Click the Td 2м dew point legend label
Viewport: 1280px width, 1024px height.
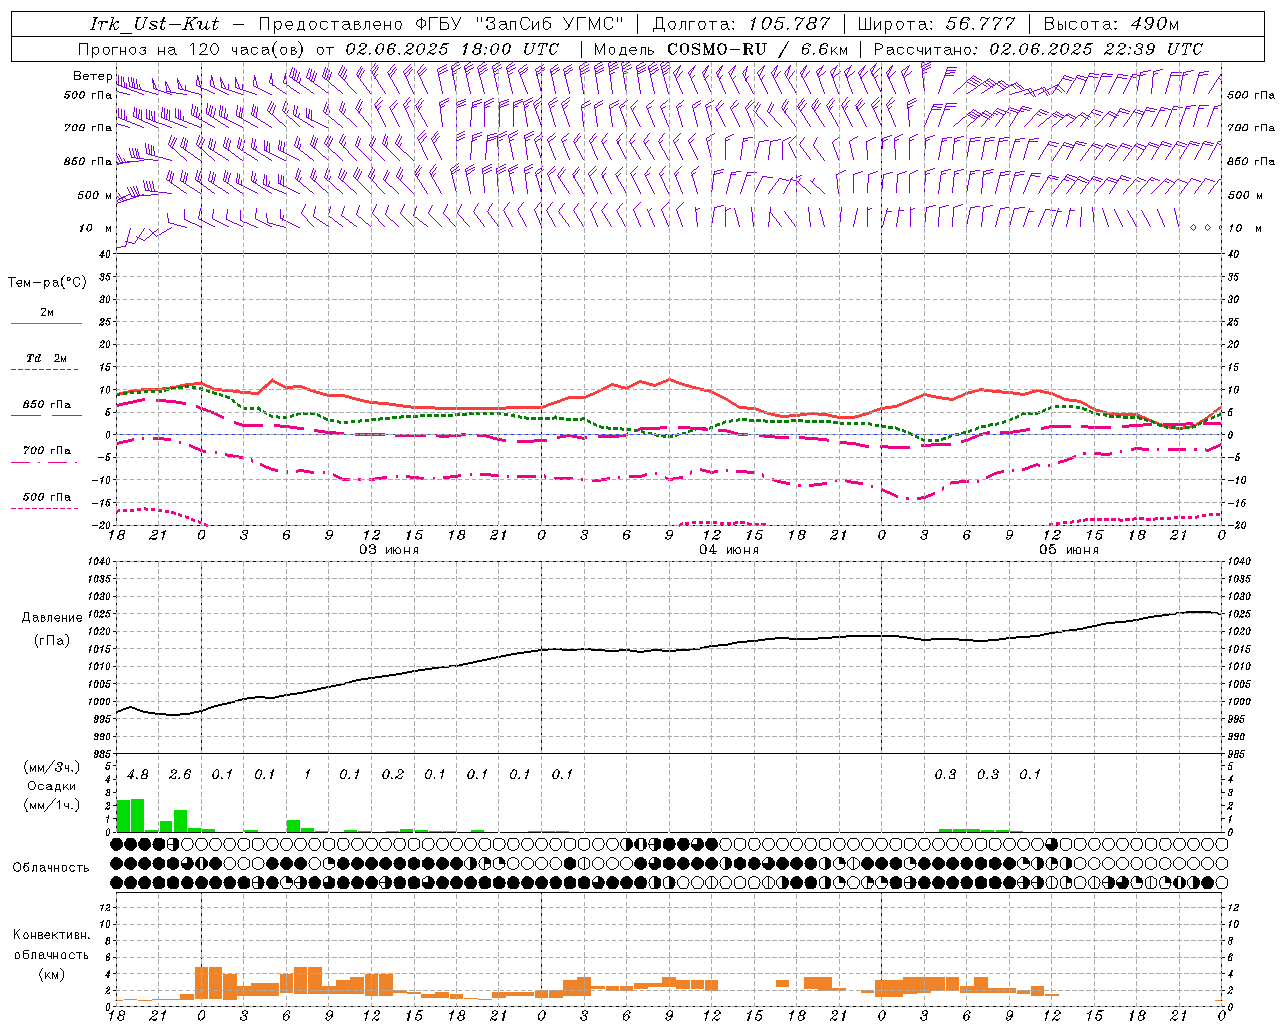coord(46,358)
